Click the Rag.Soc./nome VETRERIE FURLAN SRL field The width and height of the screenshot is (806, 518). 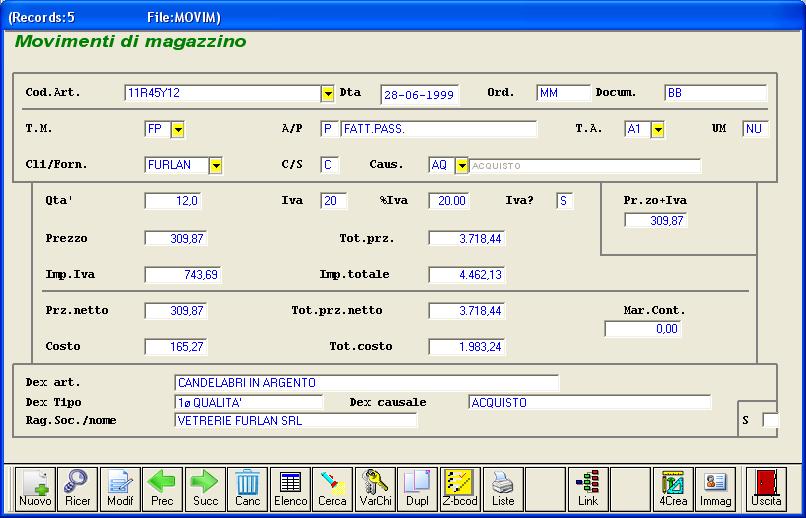click(296, 421)
